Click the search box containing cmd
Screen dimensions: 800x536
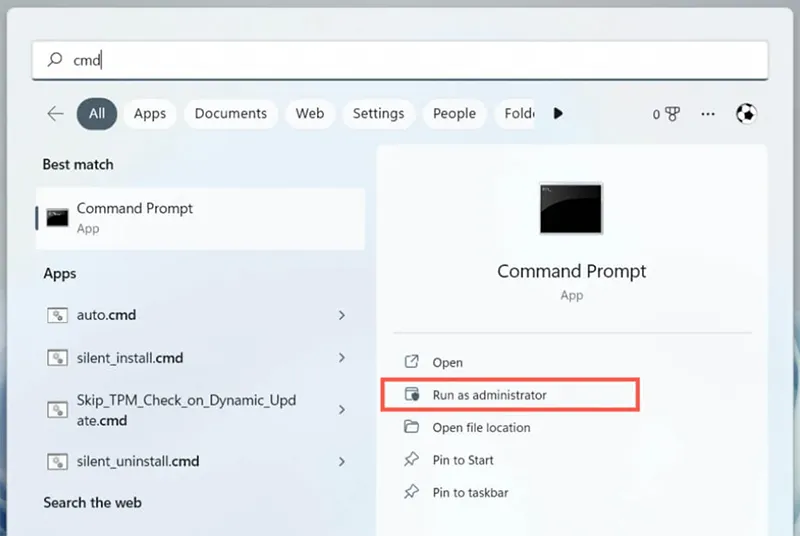click(400, 60)
